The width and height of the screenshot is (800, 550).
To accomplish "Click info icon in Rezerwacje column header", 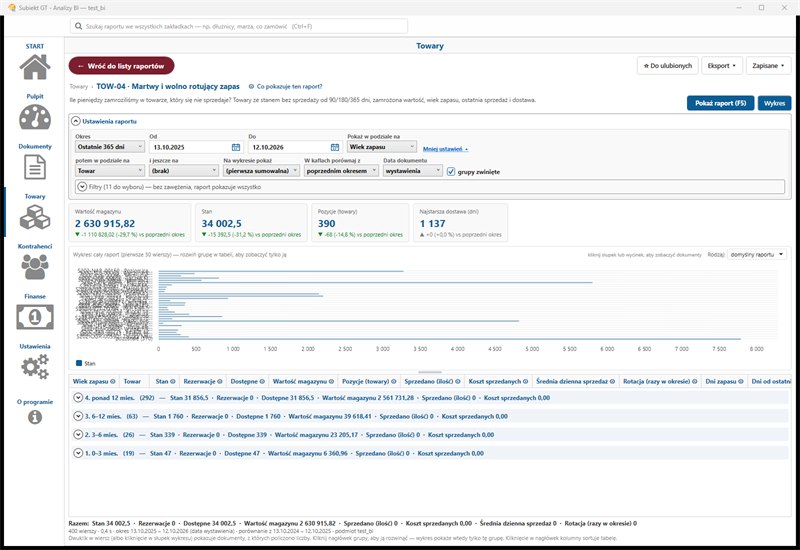I will tap(220, 381).
